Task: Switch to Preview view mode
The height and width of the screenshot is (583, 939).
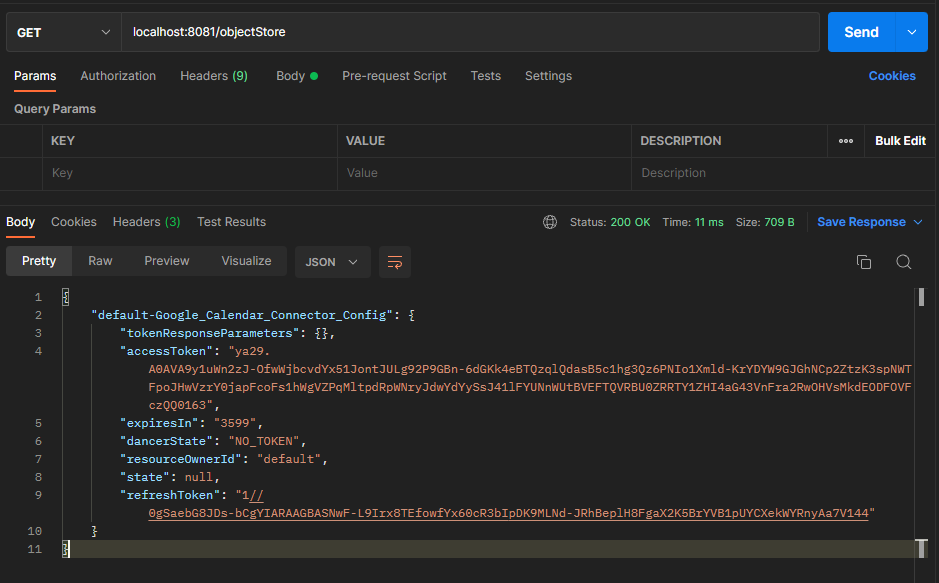Action: click(x=166, y=261)
